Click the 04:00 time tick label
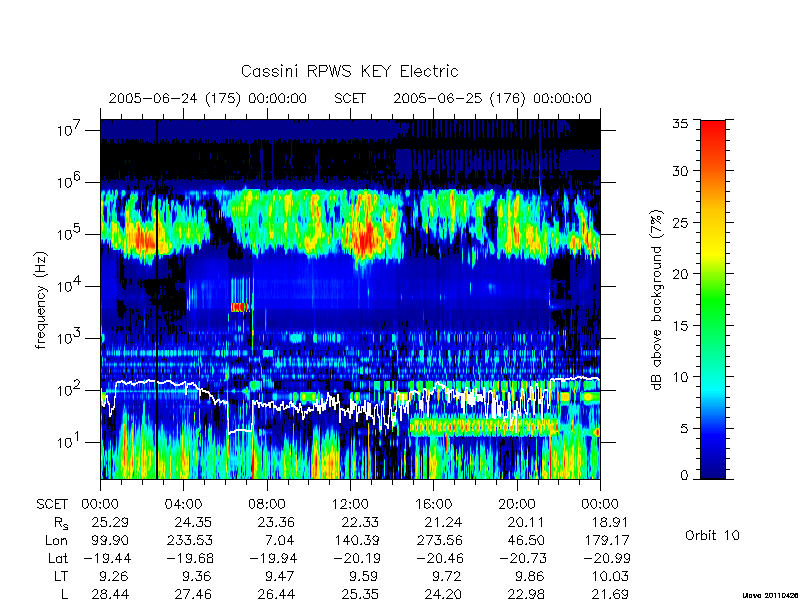 [183, 505]
